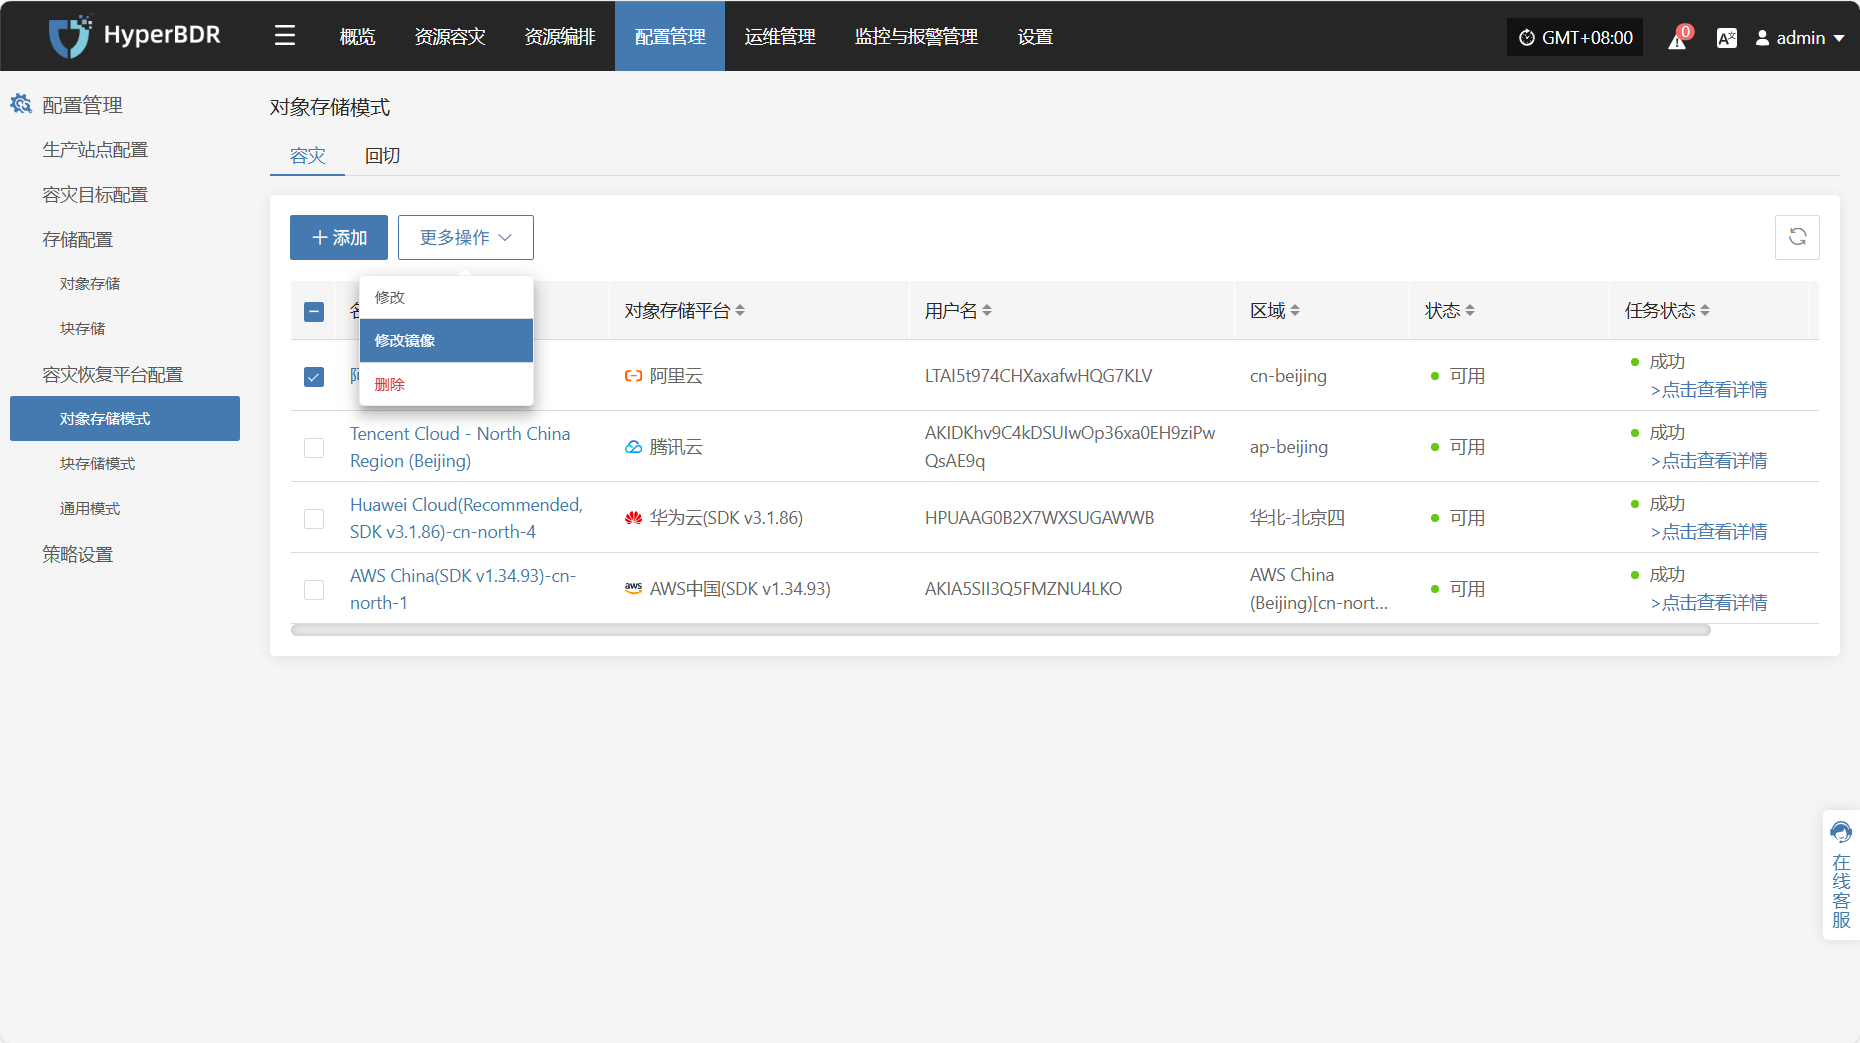Select 删除 from the dropdown menu
1860x1043 pixels.
coord(446,384)
